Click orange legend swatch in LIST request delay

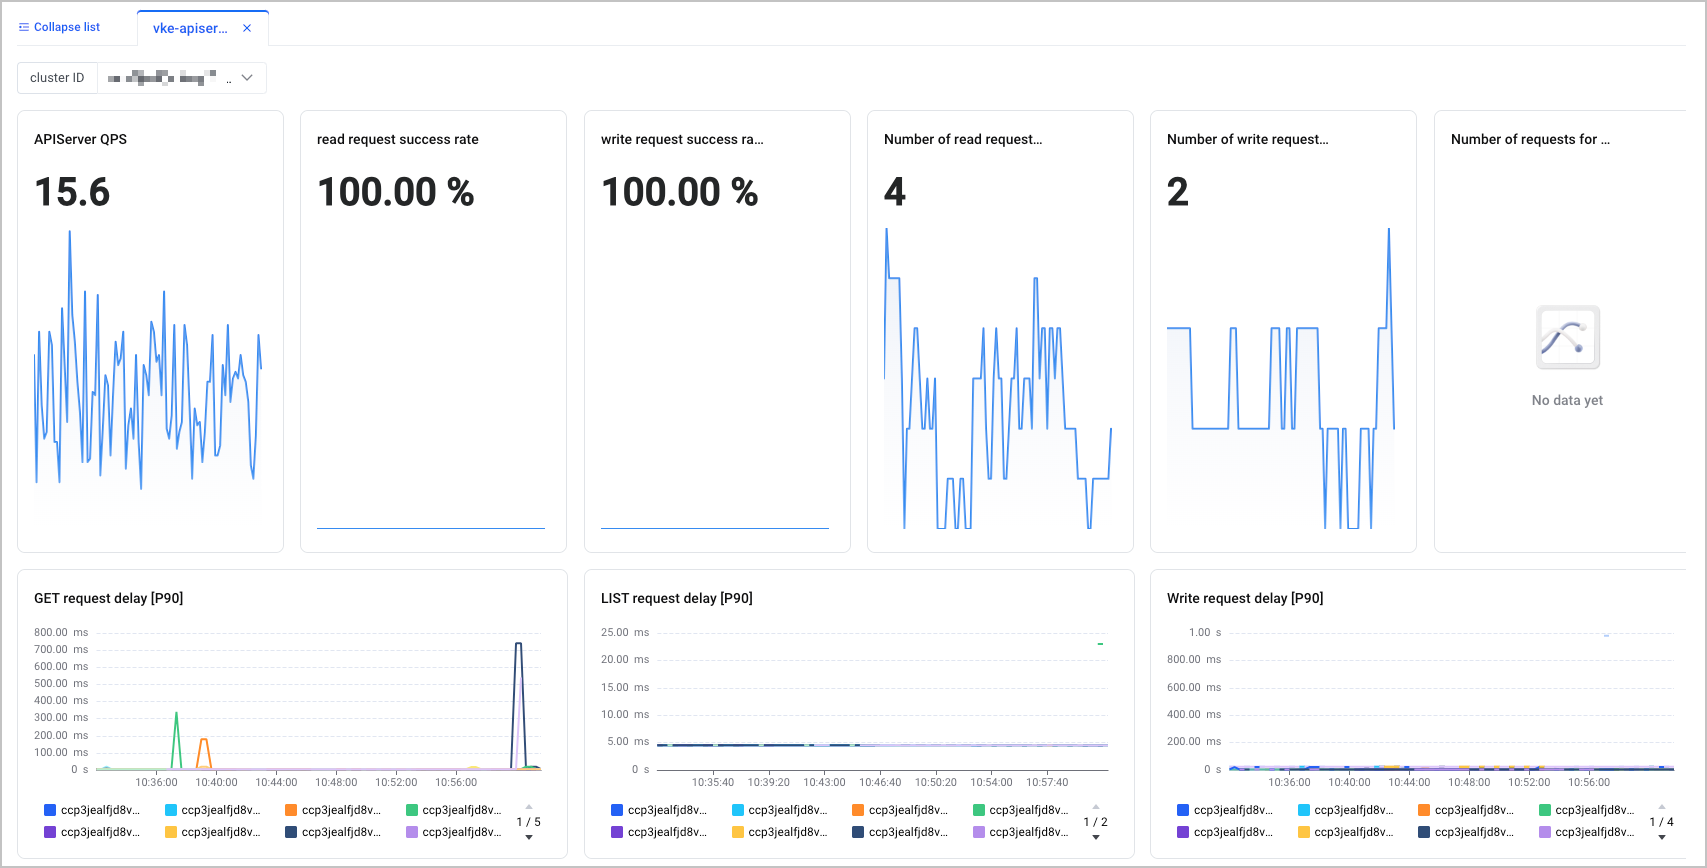click(x=858, y=810)
